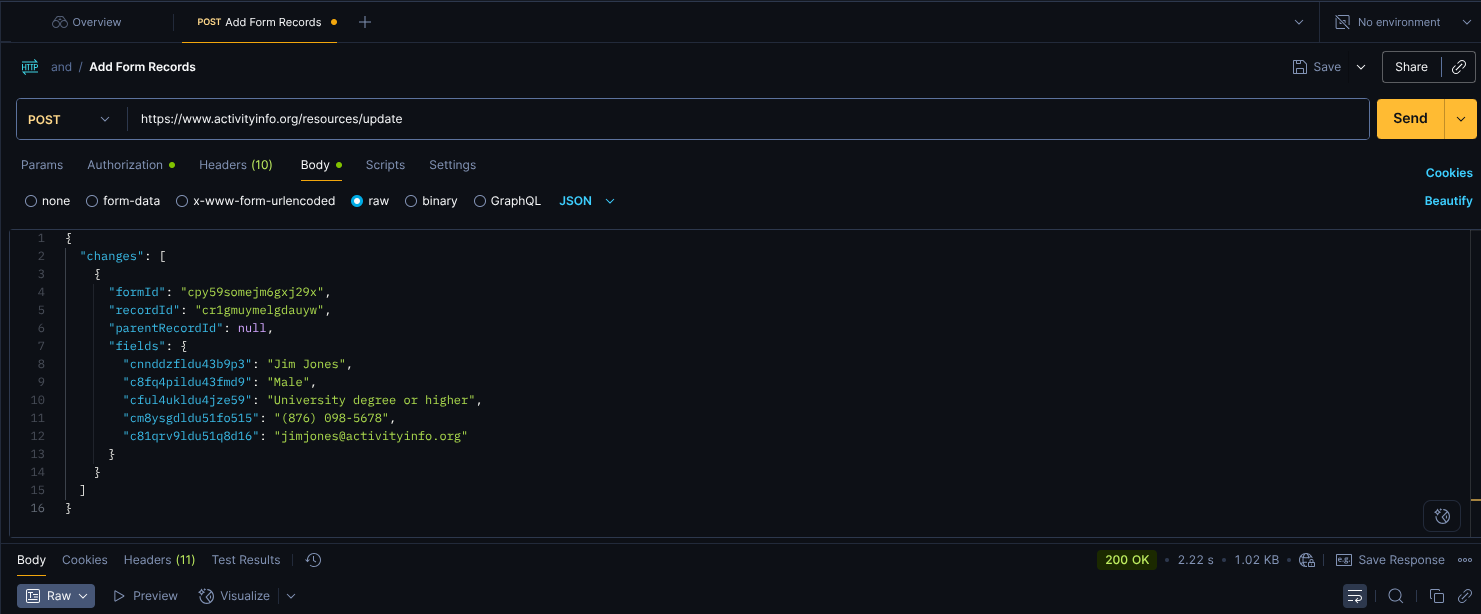
Task: Open response Body tab
Action: (x=31, y=560)
